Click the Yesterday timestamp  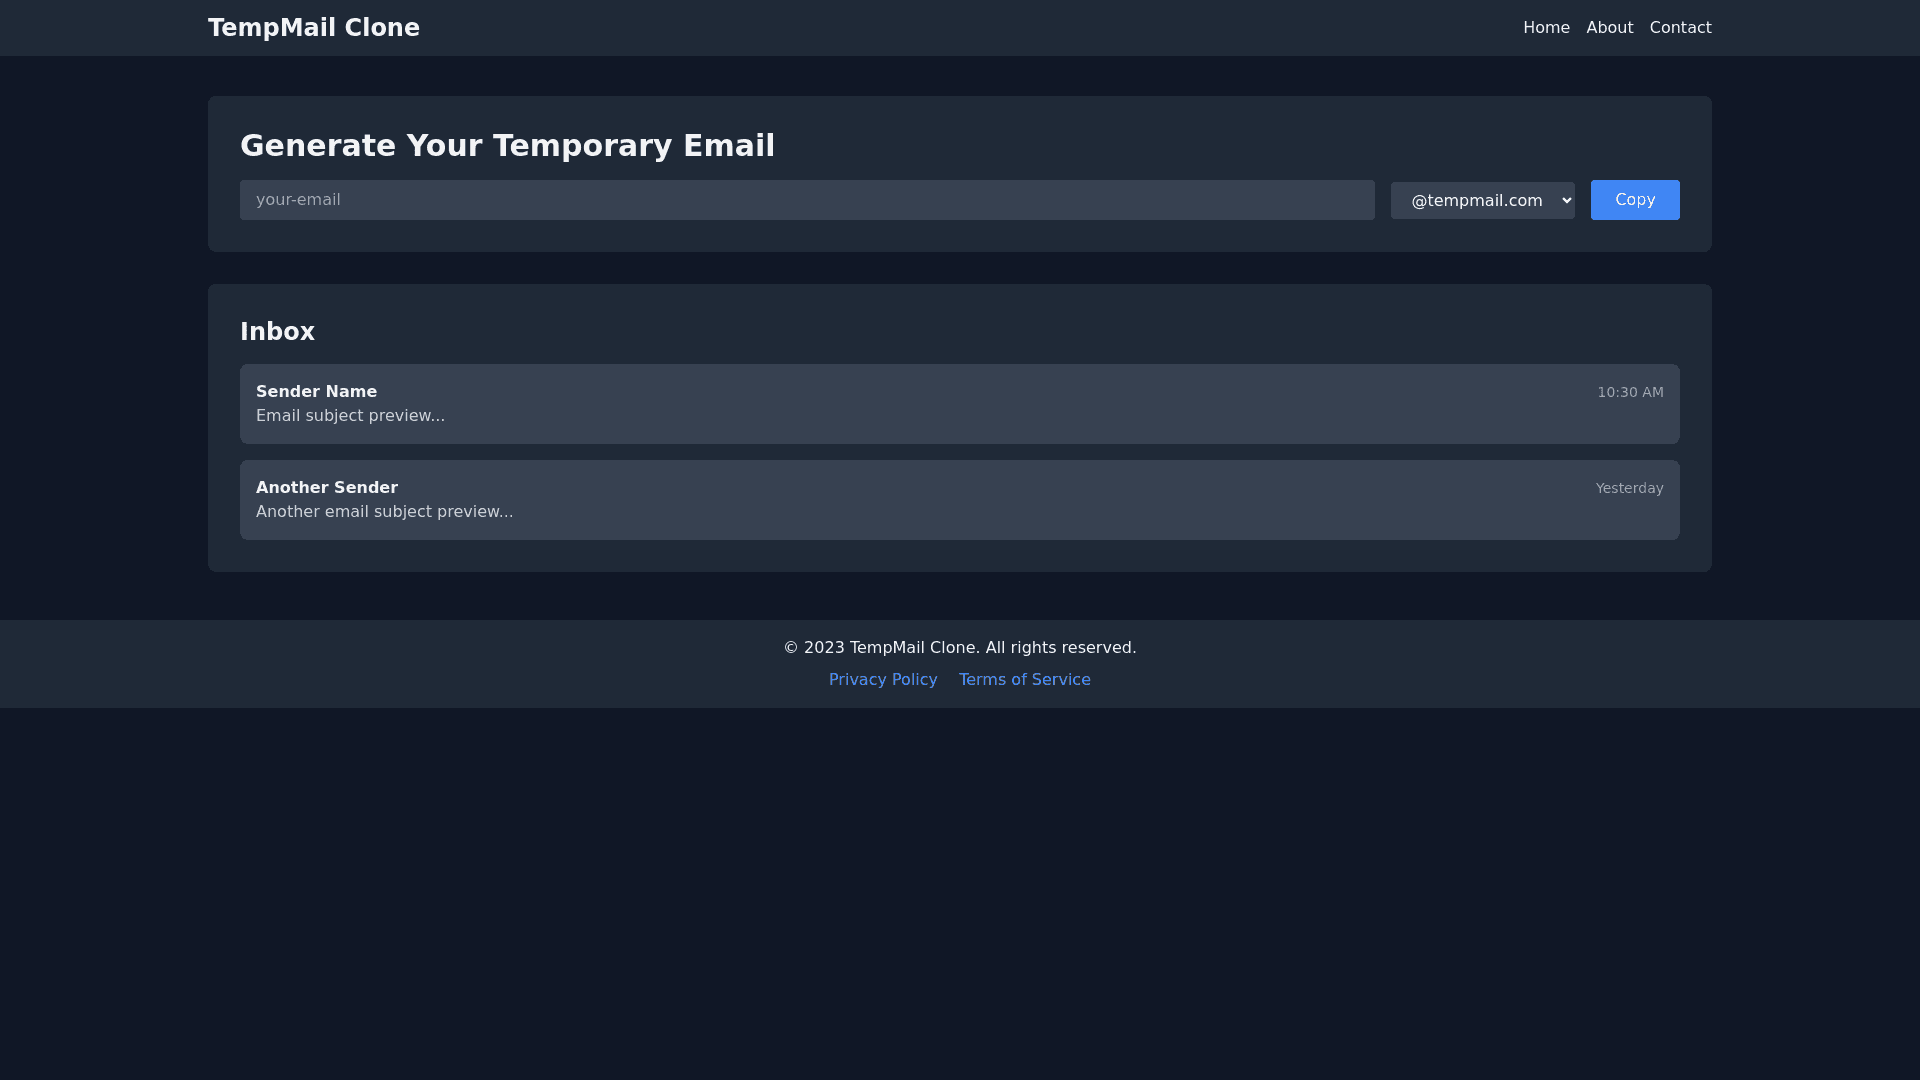pos(1629,488)
